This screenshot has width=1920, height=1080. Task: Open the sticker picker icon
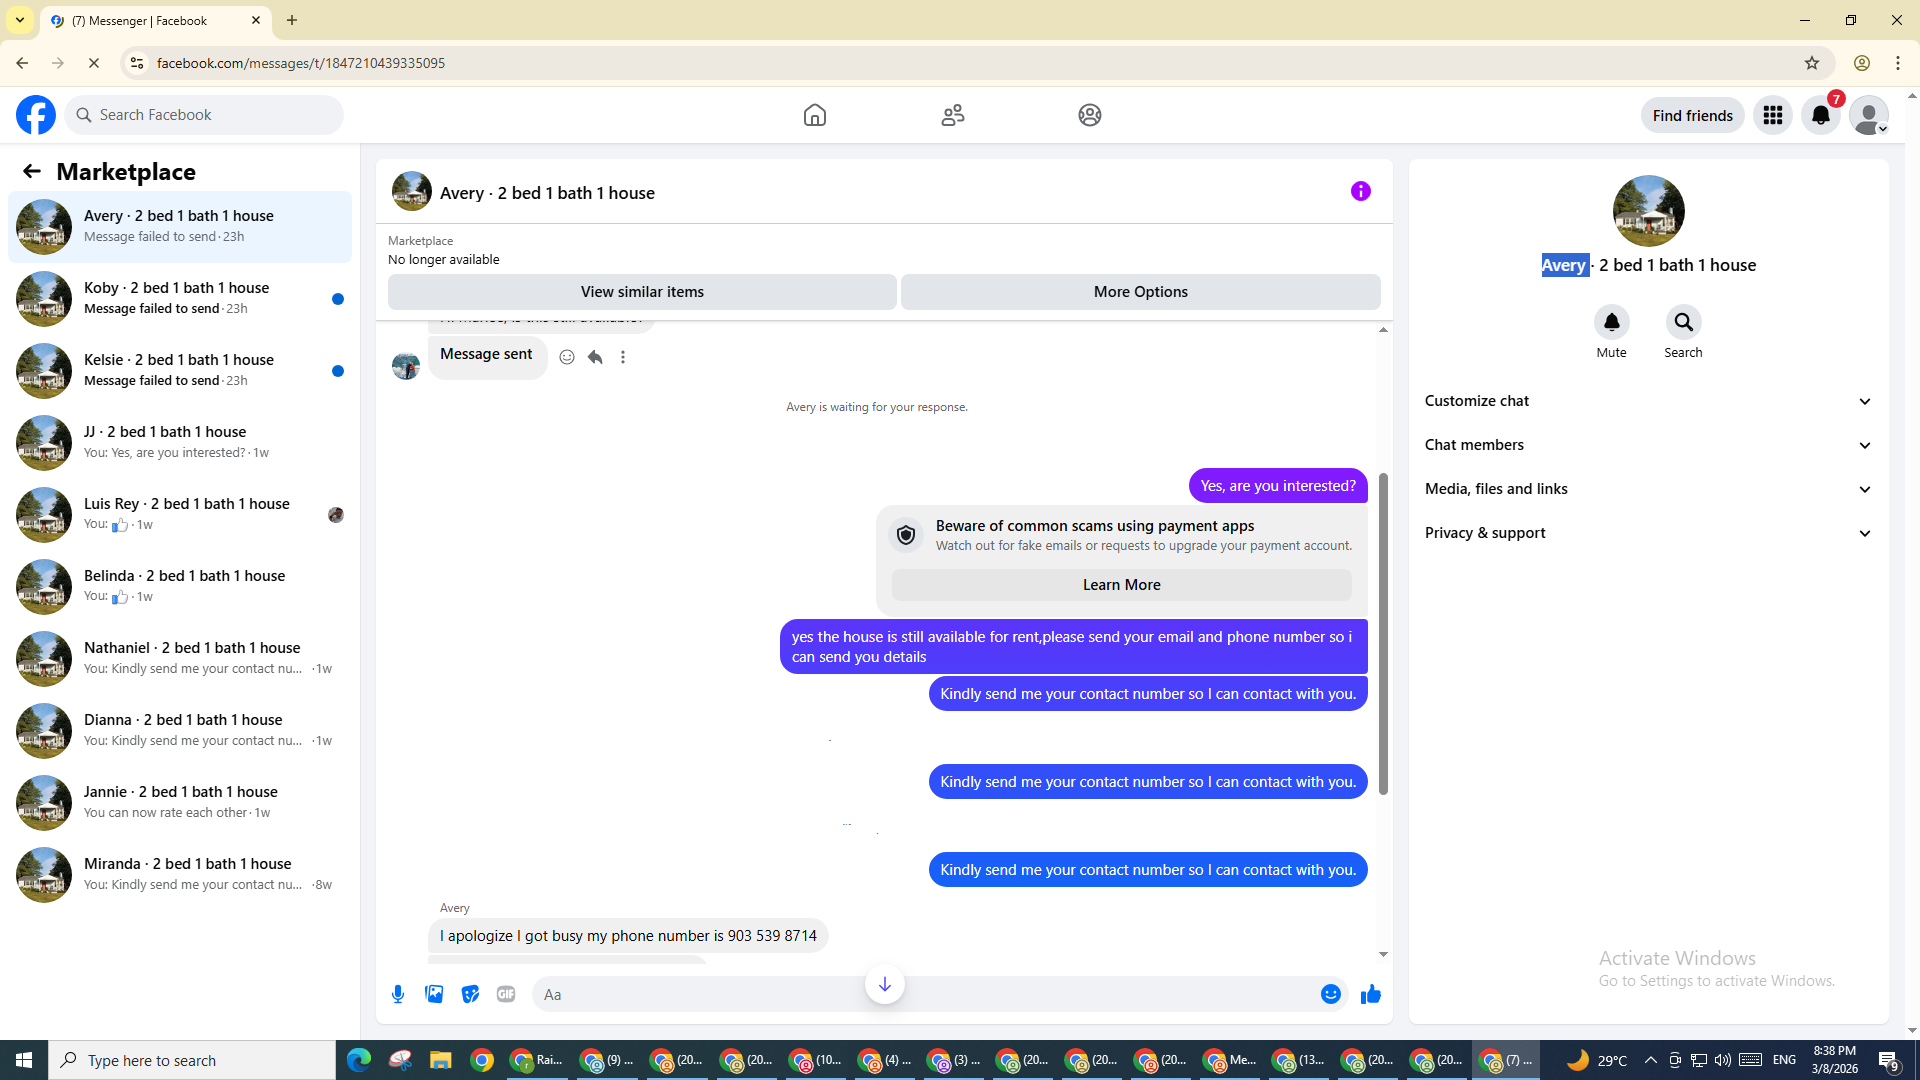pos(470,994)
